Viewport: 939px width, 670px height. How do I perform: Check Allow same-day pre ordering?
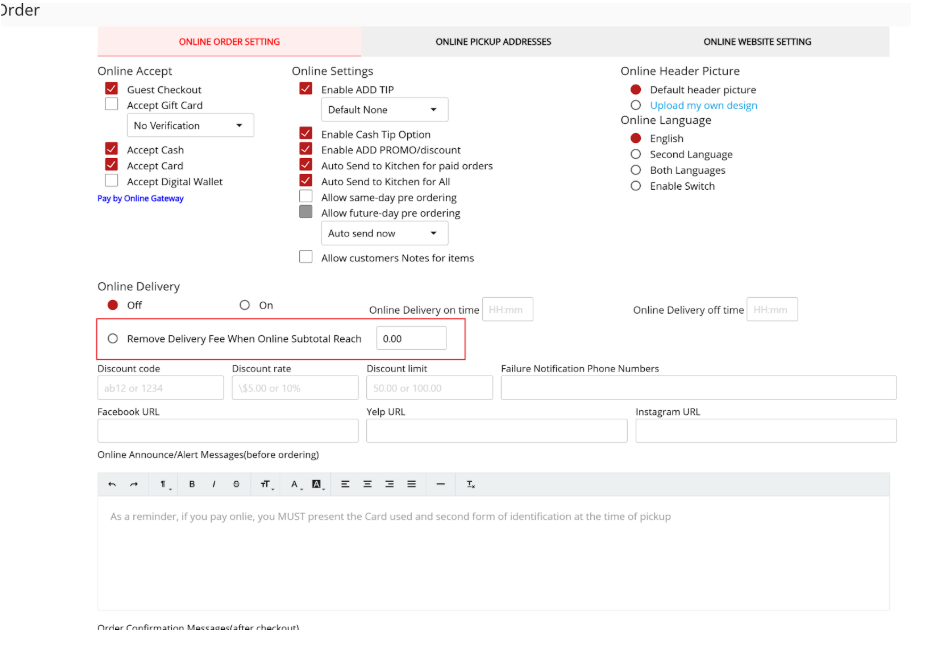coord(305,196)
